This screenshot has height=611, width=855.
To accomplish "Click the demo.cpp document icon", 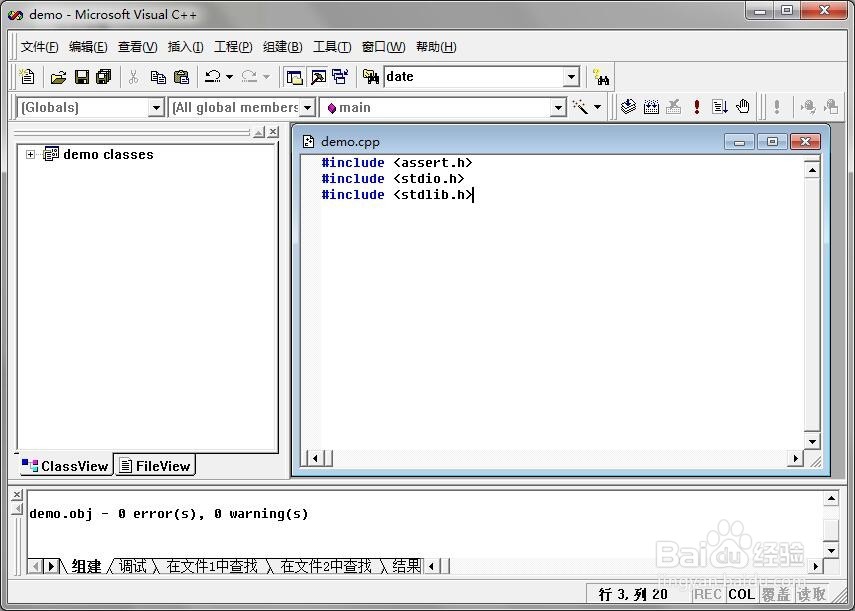I will 309,142.
